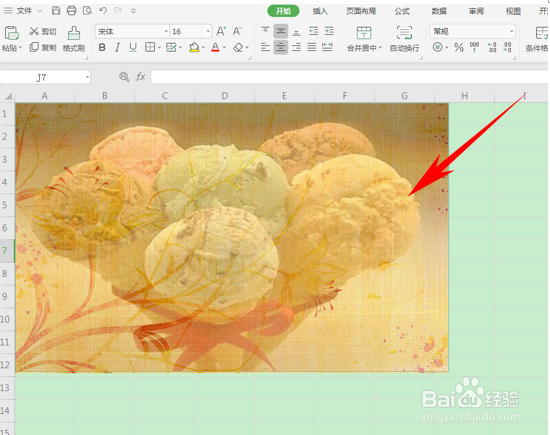This screenshot has width=550, height=435.
Task: Open the 文件 menu
Action: (23, 11)
